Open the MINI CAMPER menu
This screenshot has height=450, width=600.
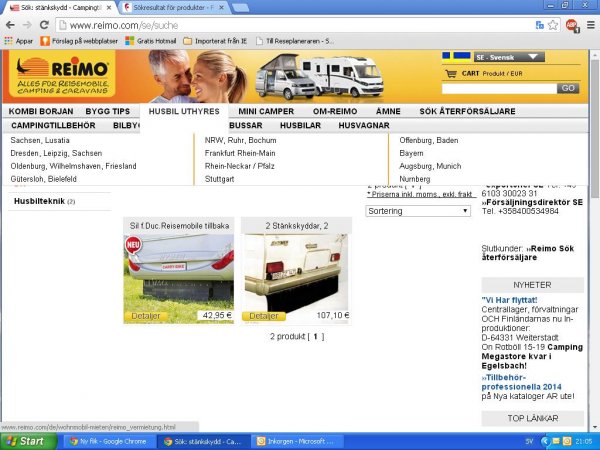click(x=266, y=111)
